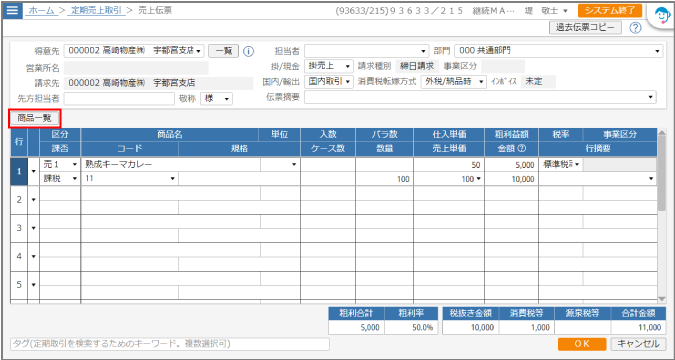Image resolution: width=675 pixels, height=360 pixels.
Task: Show customer info icon next to 一覧
Action: click(x=248, y=51)
